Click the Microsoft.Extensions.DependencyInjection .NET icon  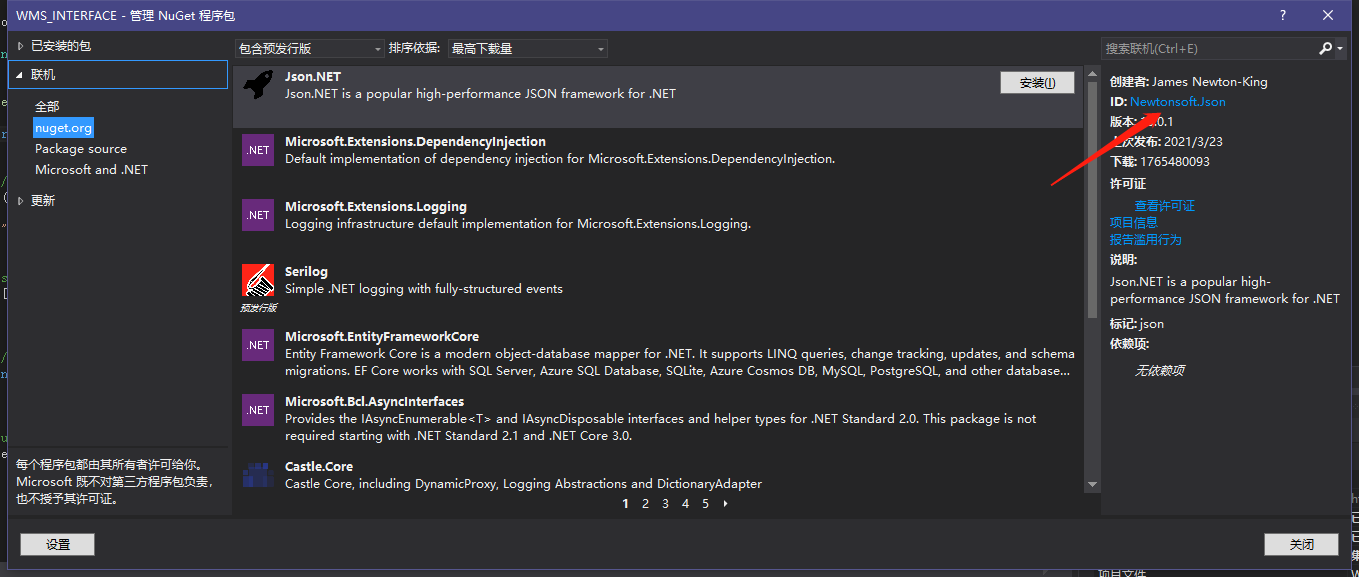pos(258,150)
